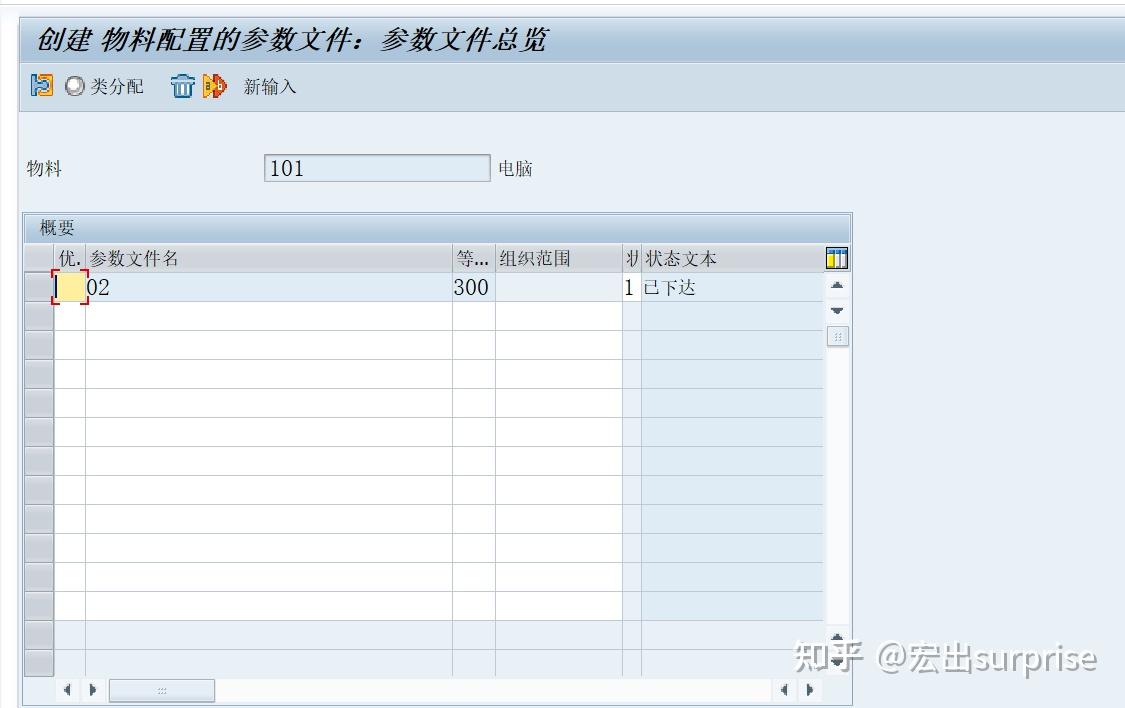
Task: Click the 组织范围 column header
Action: click(x=528, y=258)
